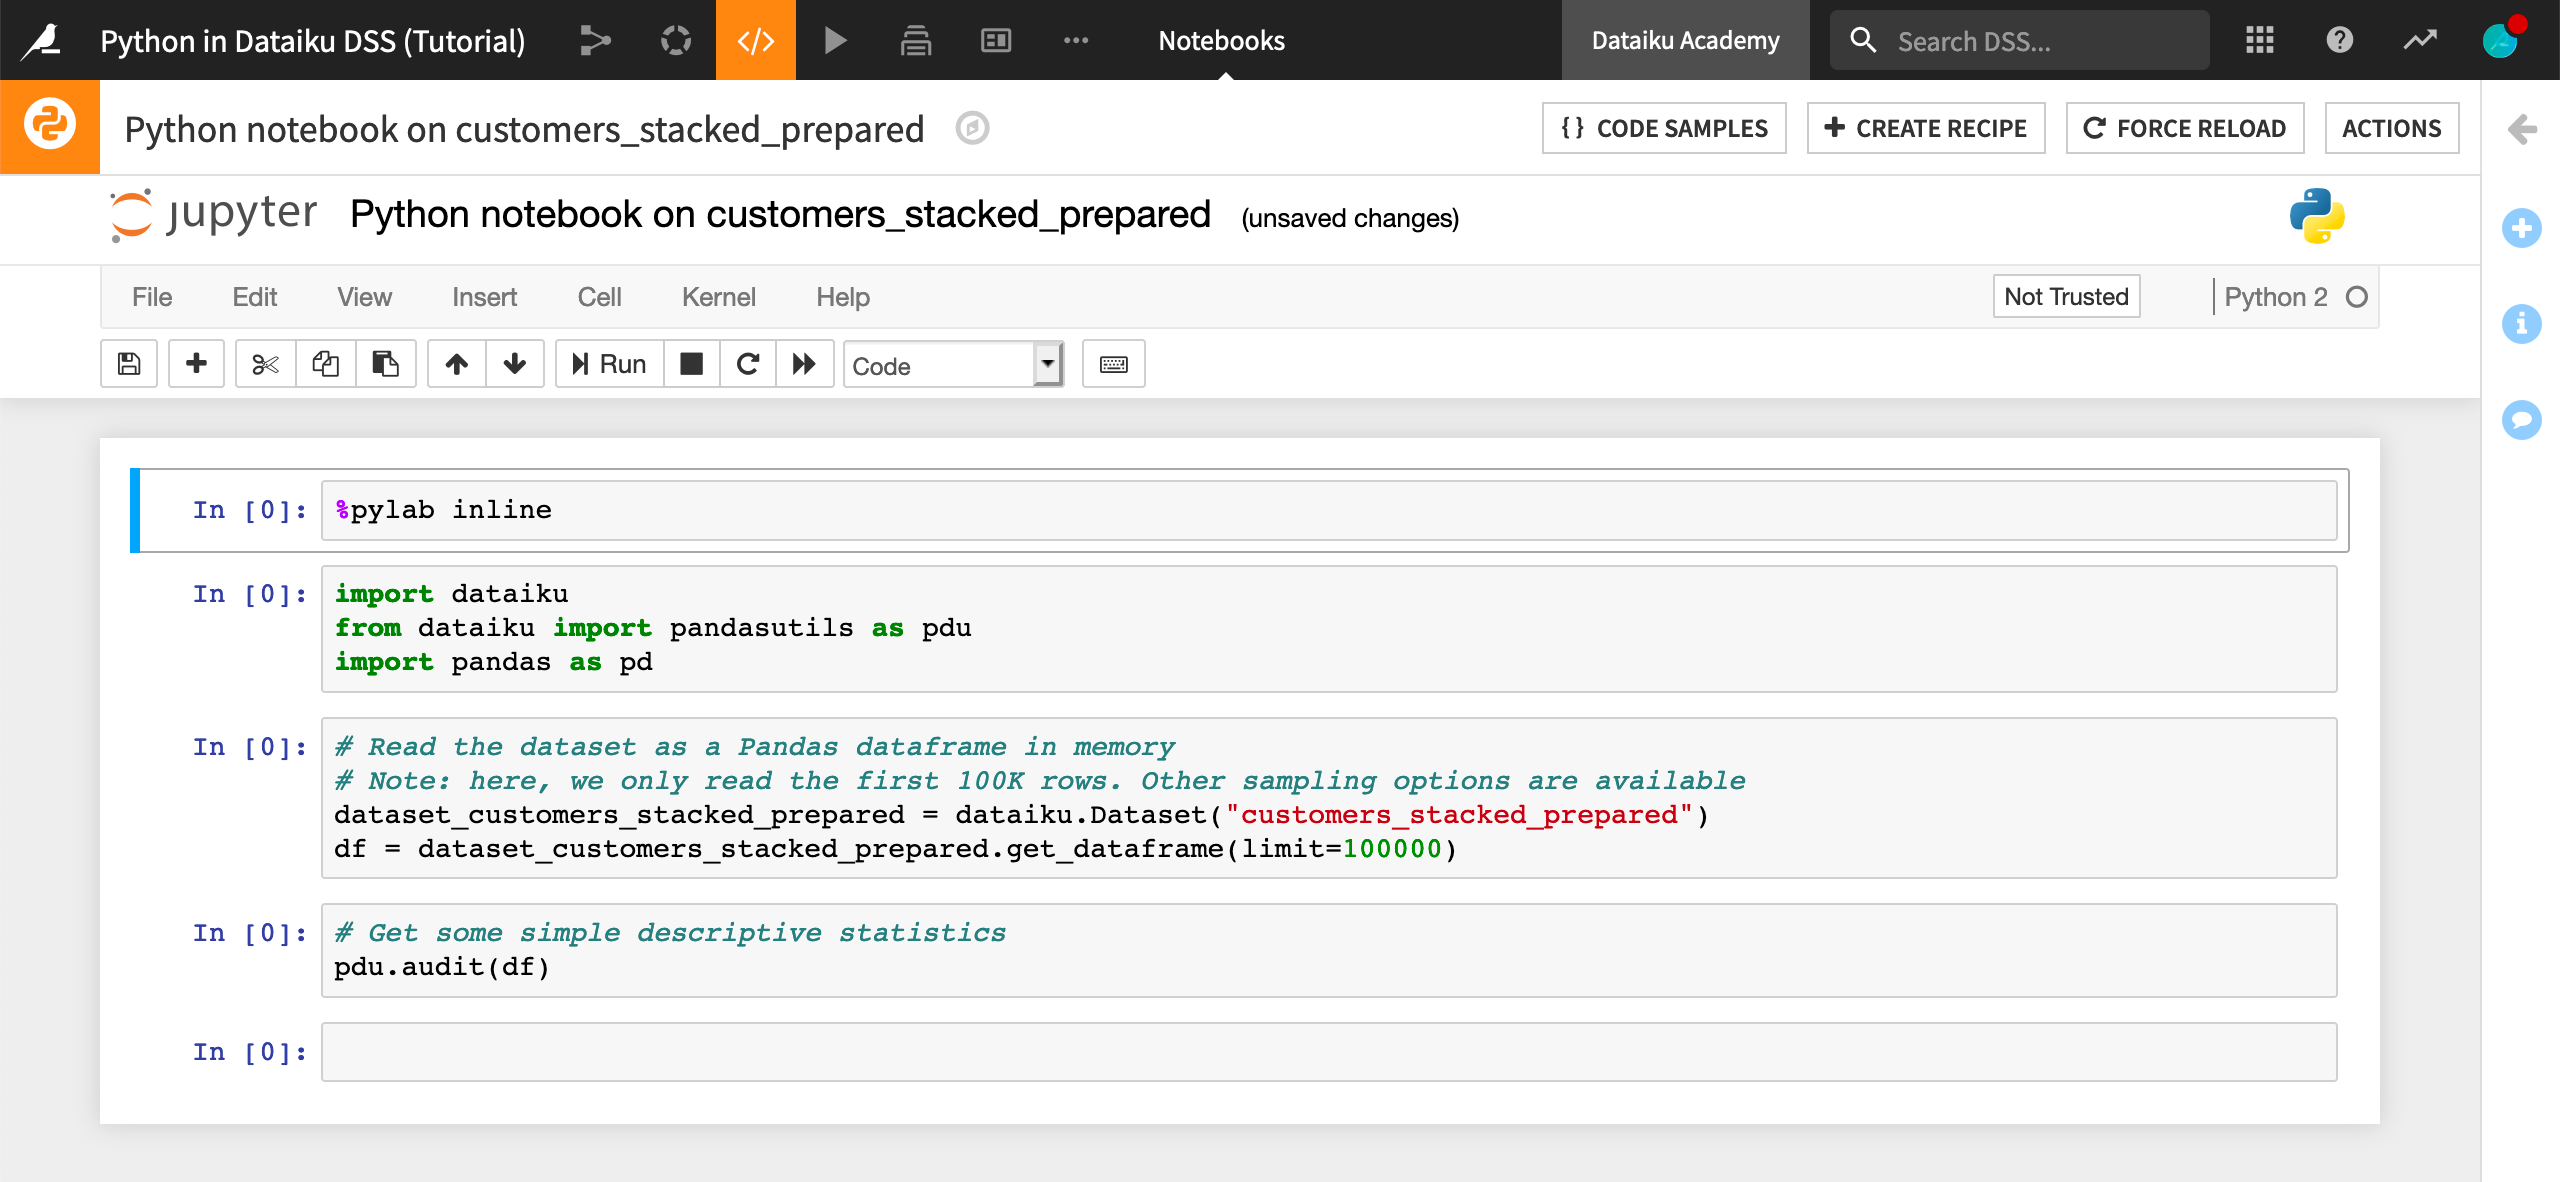
Task: Open the activity trend arrow icon
Action: pos(2420,40)
